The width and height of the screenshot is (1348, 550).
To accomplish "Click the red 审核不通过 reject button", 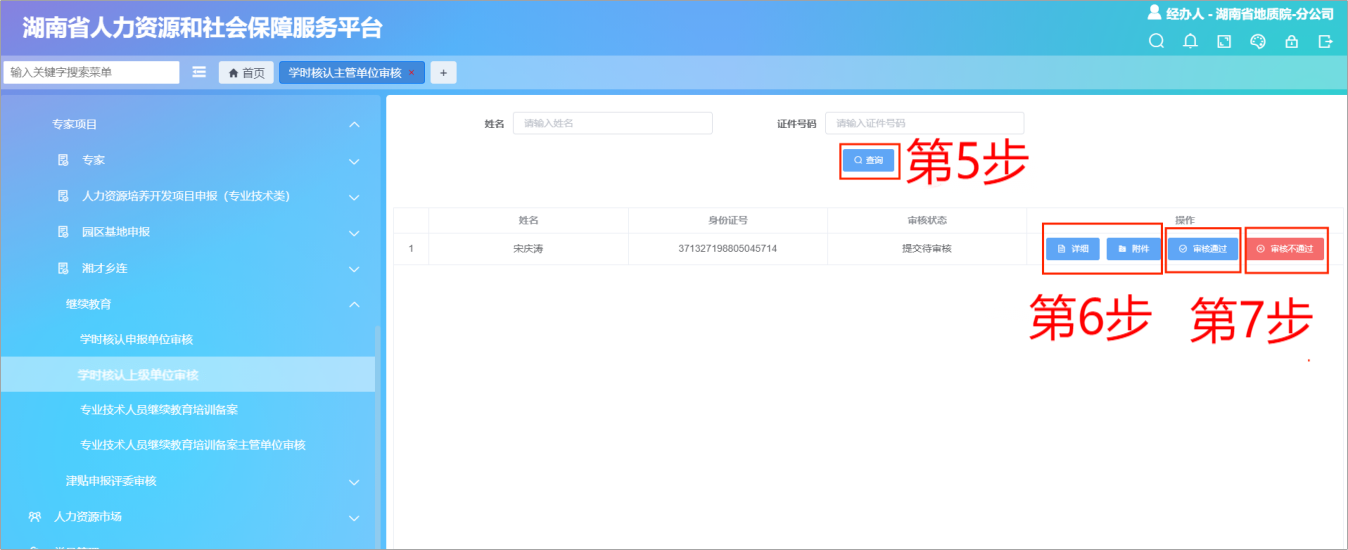I will 1285,249.
